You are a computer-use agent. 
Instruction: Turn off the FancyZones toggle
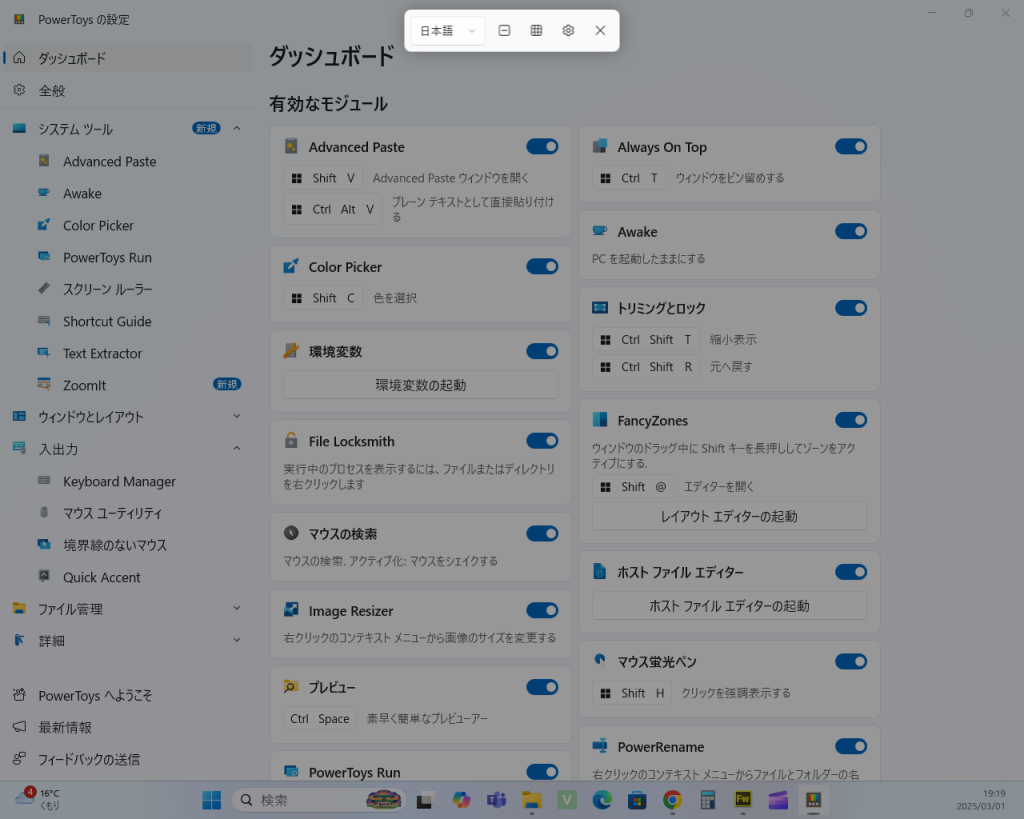click(850, 420)
